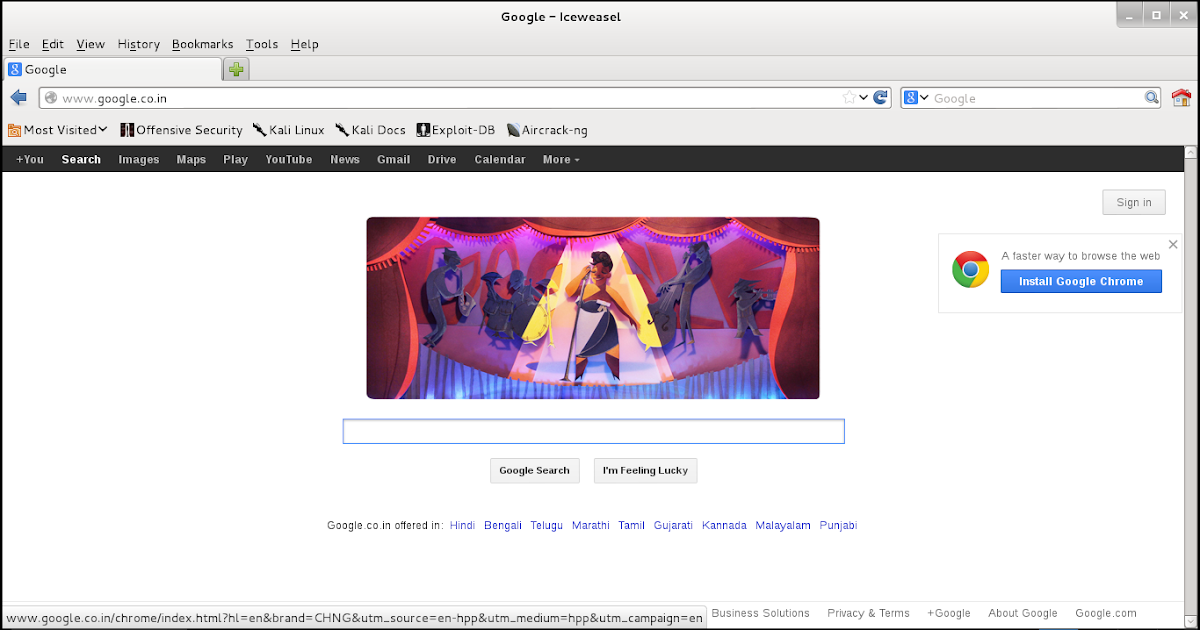Click Search in the Google bar
The image size is (1200, 630).
[81, 160]
